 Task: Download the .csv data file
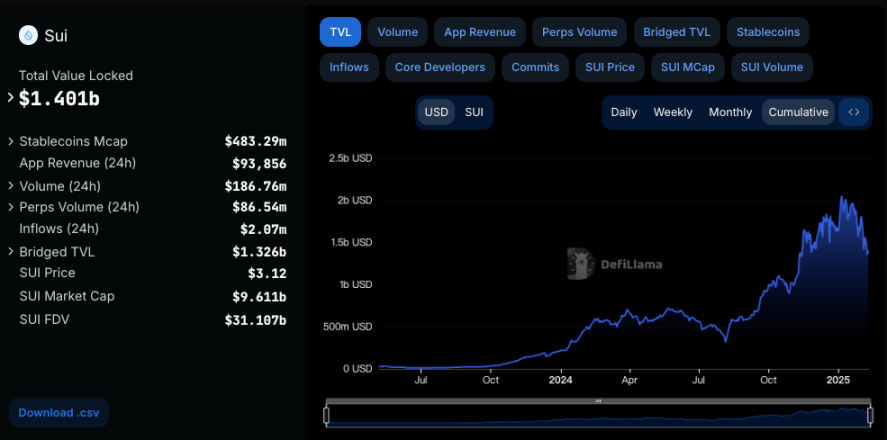click(58, 413)
